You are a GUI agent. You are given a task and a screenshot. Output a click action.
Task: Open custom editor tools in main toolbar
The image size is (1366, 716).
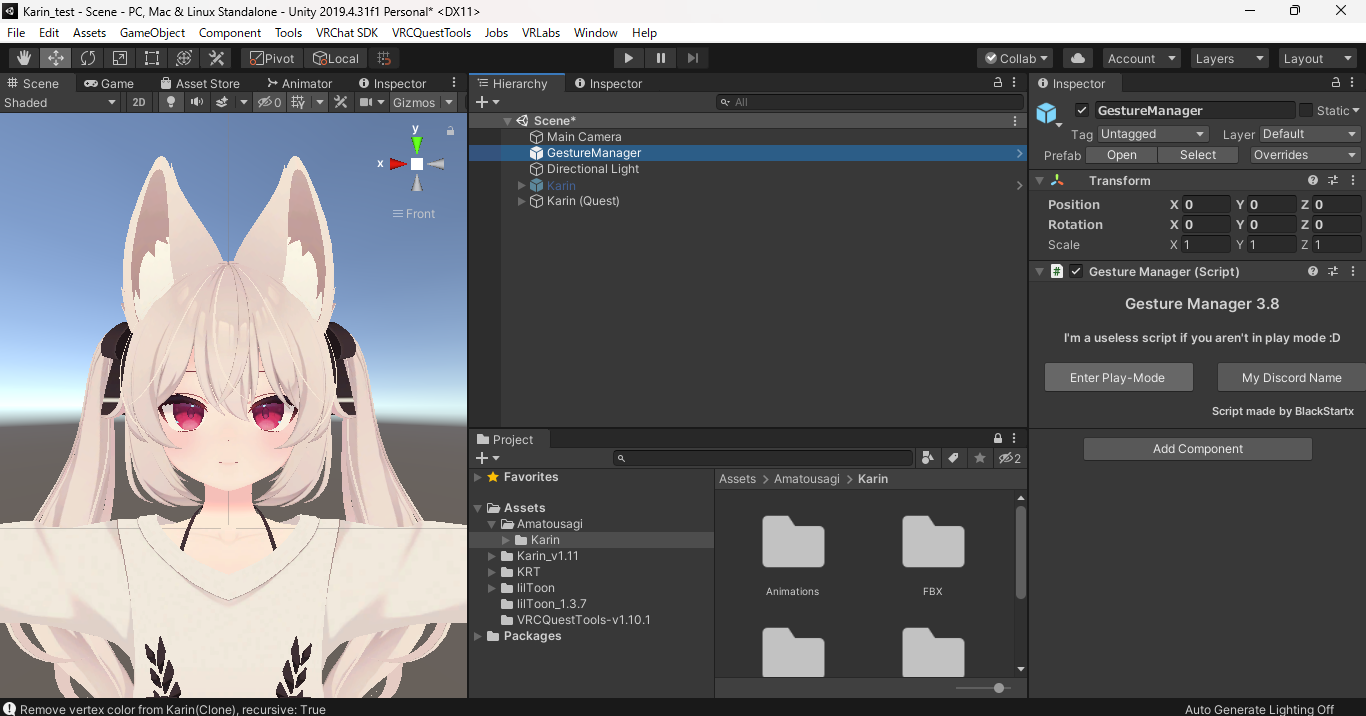[x=216, y=58]
